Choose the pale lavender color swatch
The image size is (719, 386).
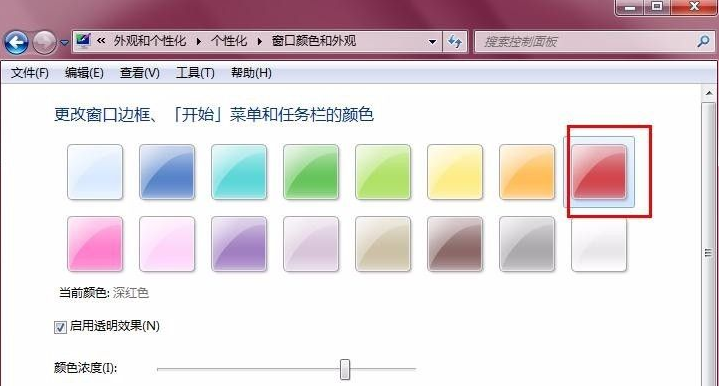click(x=311, y=244)
